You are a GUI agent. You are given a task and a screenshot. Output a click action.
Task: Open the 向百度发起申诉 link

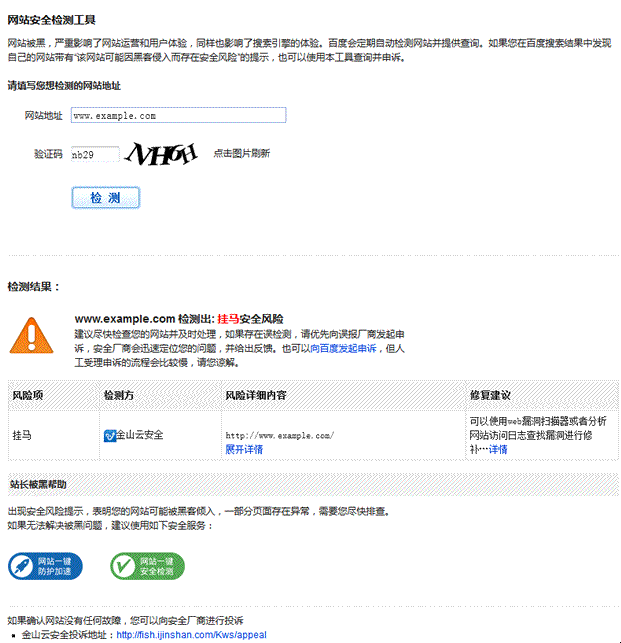pos(343,349)
